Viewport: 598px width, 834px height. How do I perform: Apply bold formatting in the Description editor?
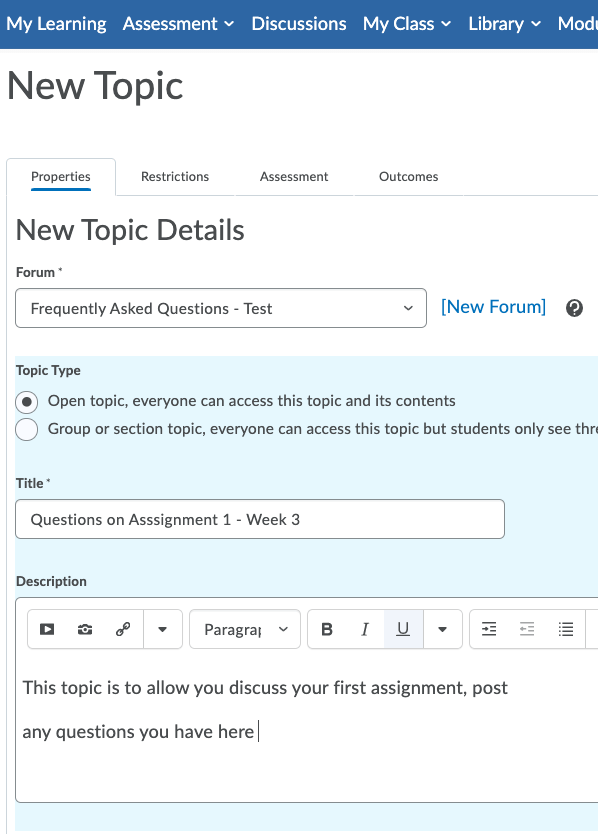pos(326,629)
